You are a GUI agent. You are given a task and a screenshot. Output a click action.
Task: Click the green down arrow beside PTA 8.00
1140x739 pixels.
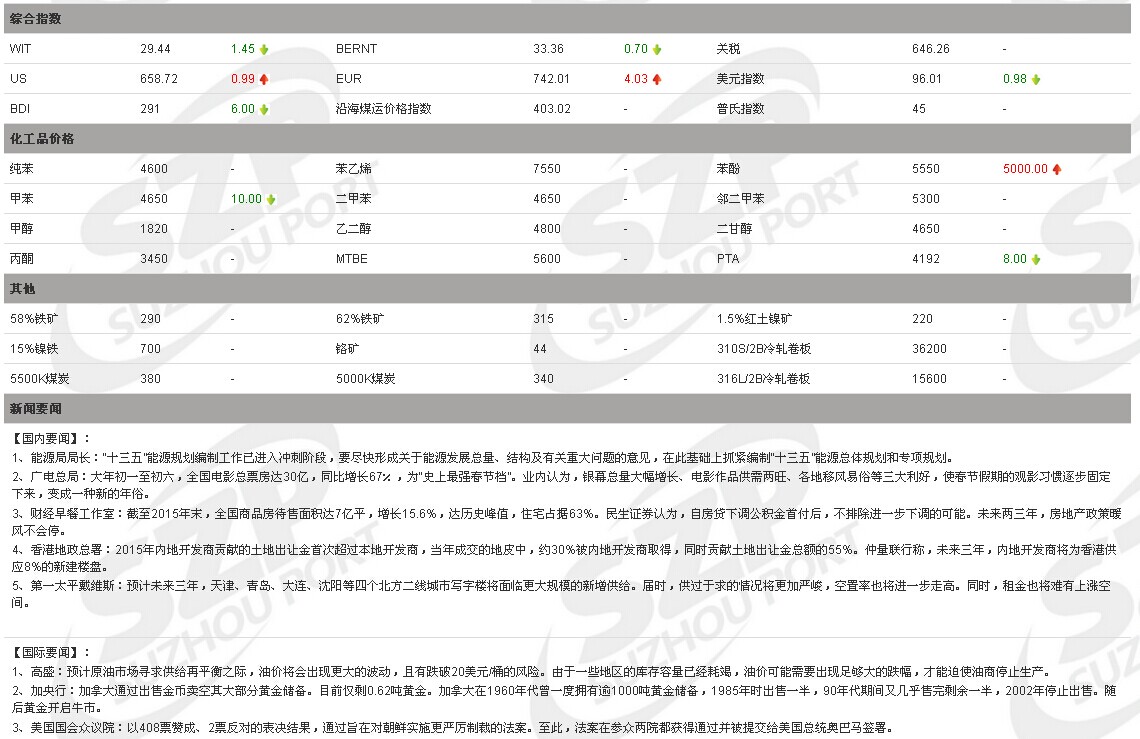coord(1036,259)
